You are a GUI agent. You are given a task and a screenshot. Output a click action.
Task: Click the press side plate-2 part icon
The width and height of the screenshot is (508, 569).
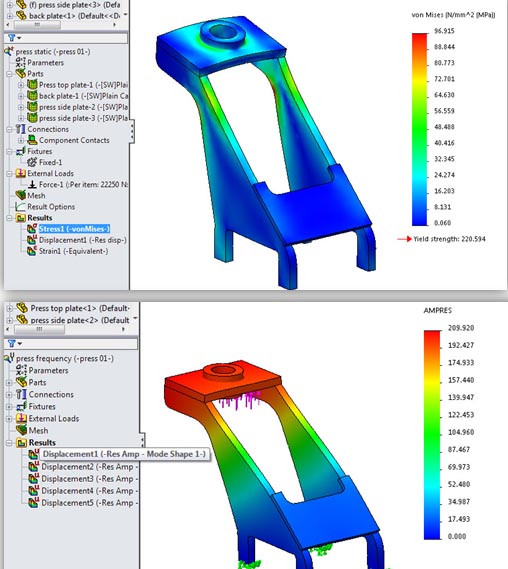(x=32, y=107)
